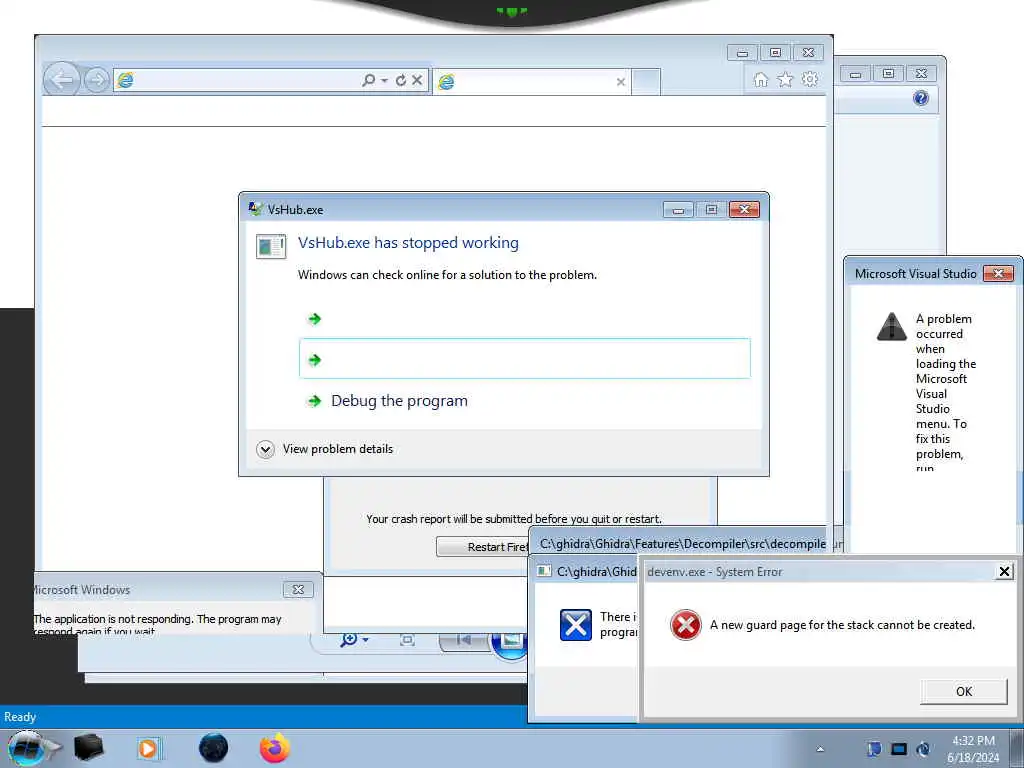Click the blue help question mark icon
This screenshot has width=1024, height=768.
click(921, 98)
